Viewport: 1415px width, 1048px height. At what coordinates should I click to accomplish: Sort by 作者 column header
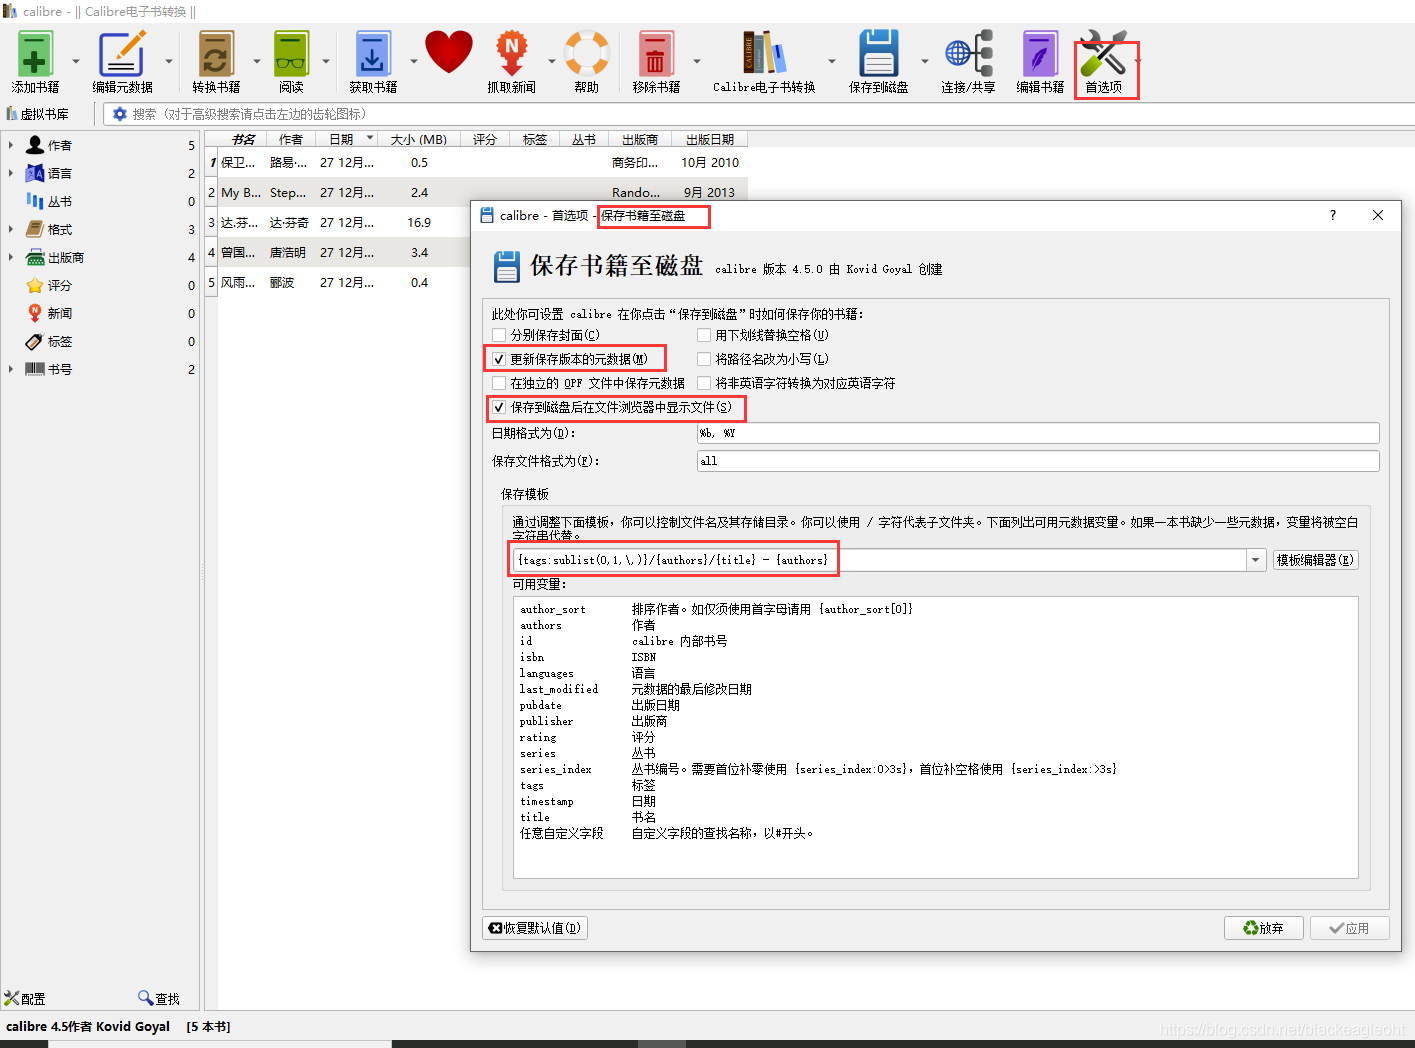(x=291, y=139)
